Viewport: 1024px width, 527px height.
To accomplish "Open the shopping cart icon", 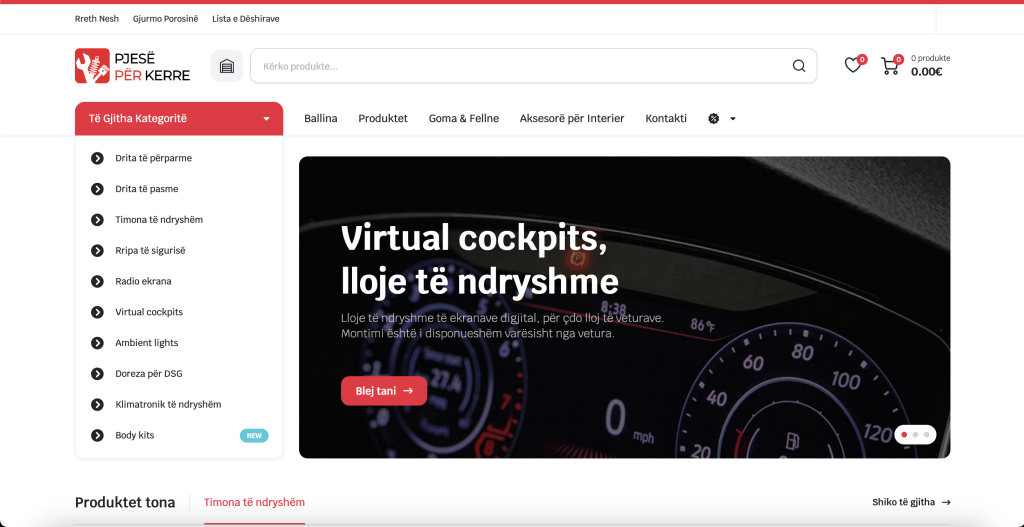I will point(889,66).
